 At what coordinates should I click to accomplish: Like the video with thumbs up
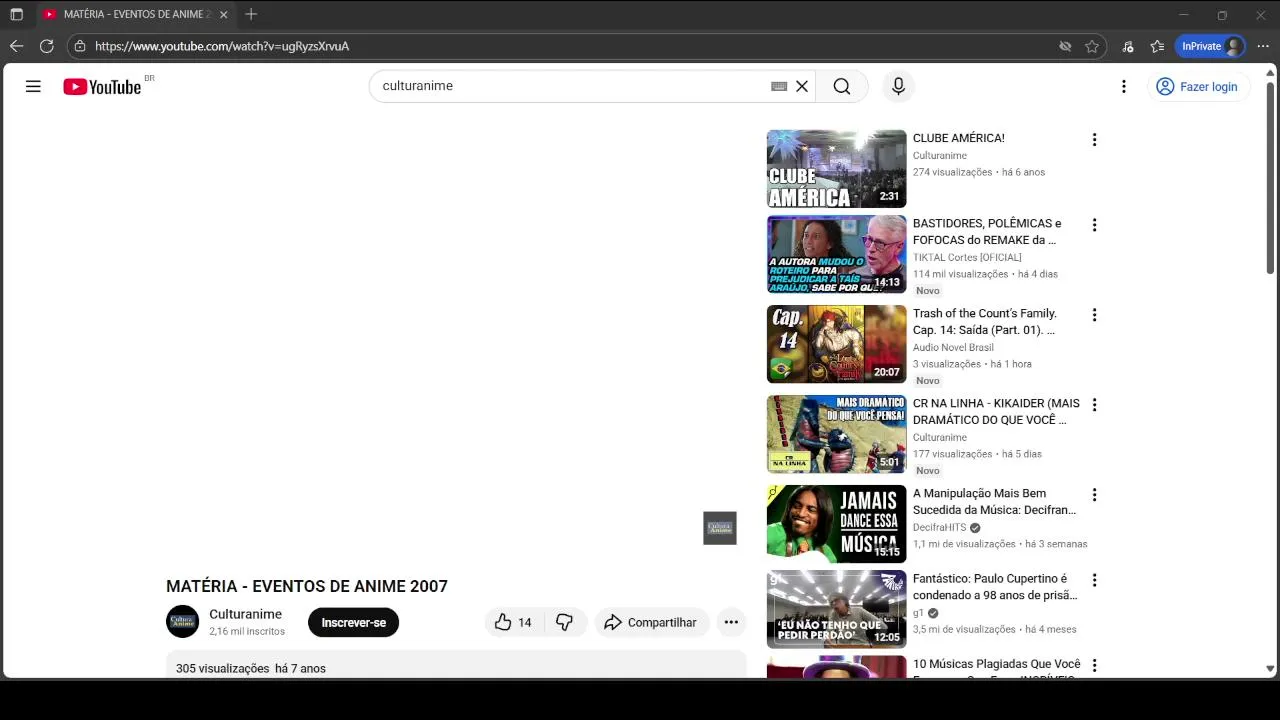point(513,622)
